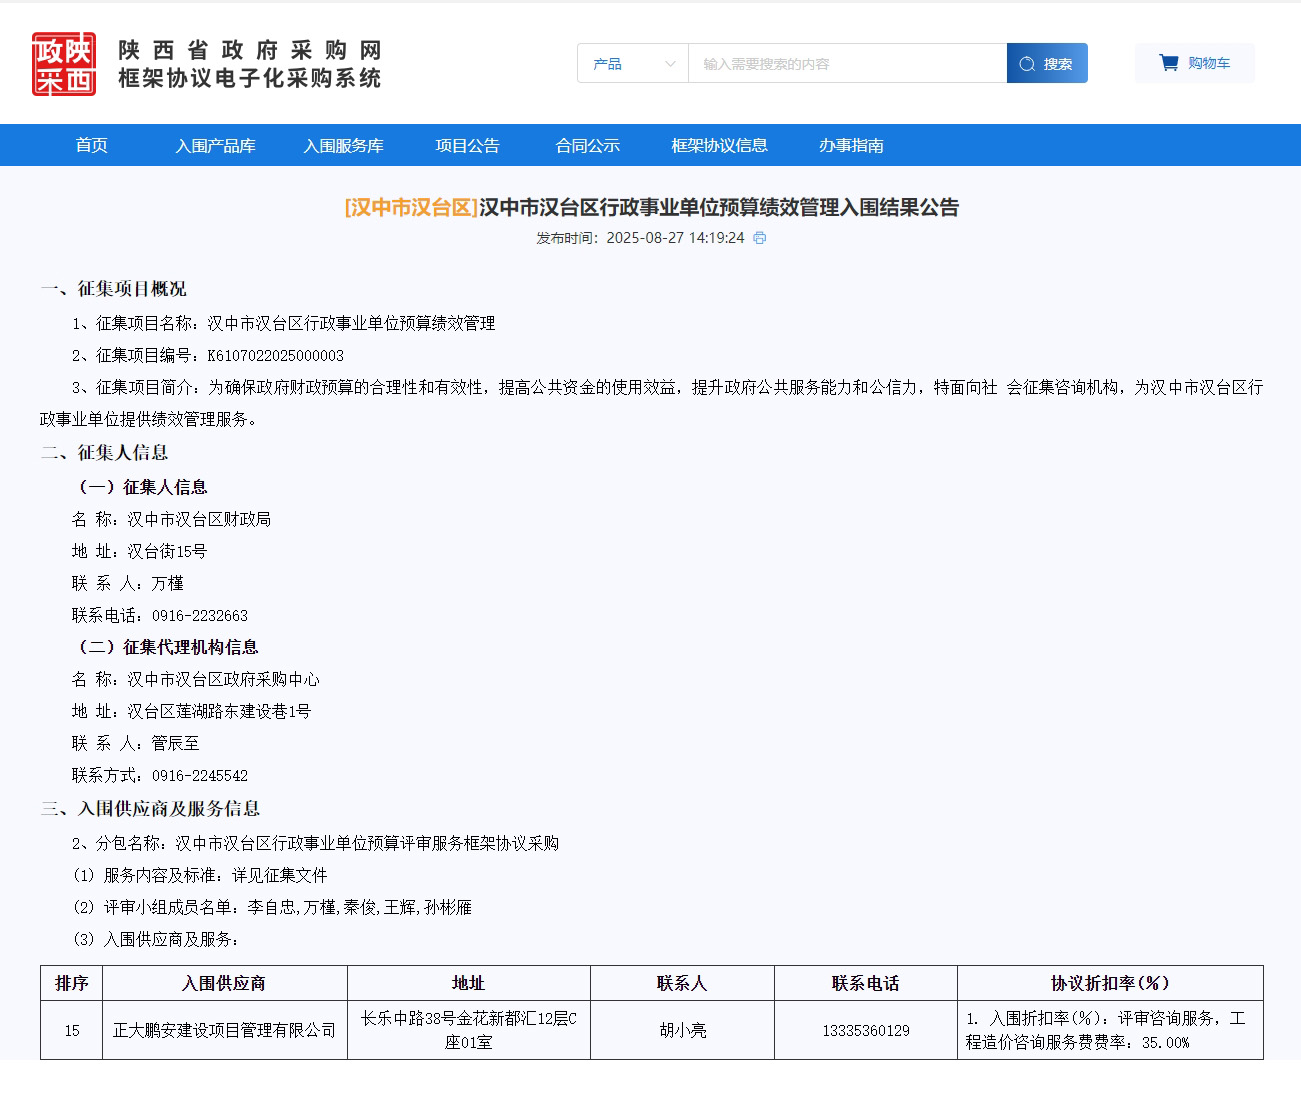
Task: Open the 办事指南 menu item
Action: click(851, 146)
